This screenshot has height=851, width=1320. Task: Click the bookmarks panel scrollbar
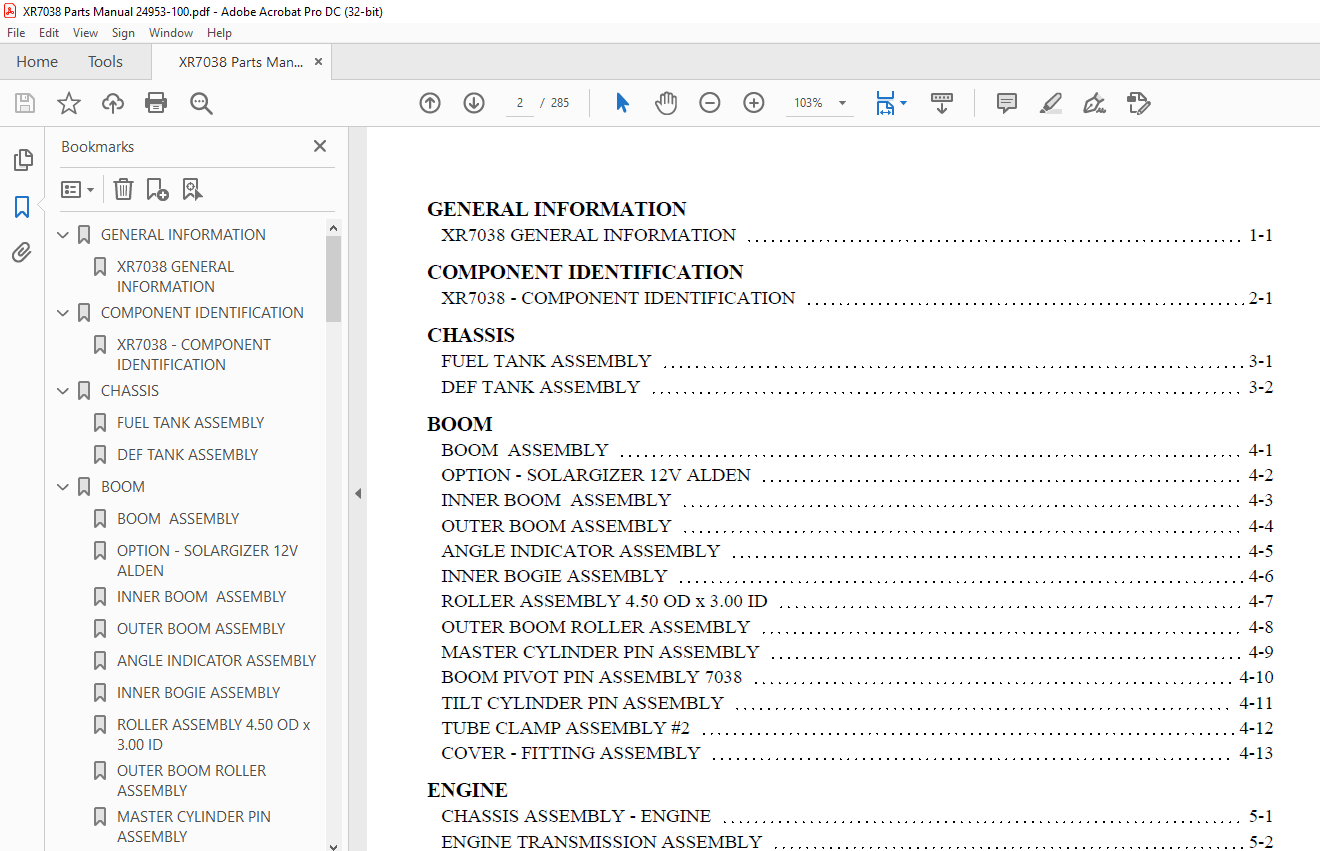click(x=334, y=278)
